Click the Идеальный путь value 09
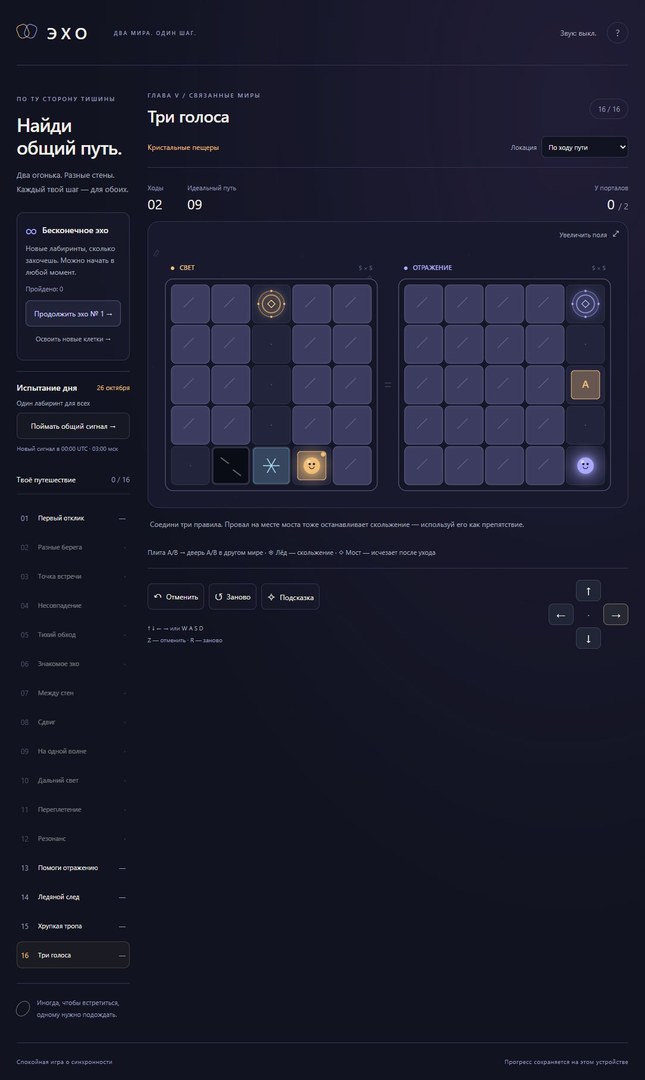The image size is (645, 1080). click(x=195, y=205)
